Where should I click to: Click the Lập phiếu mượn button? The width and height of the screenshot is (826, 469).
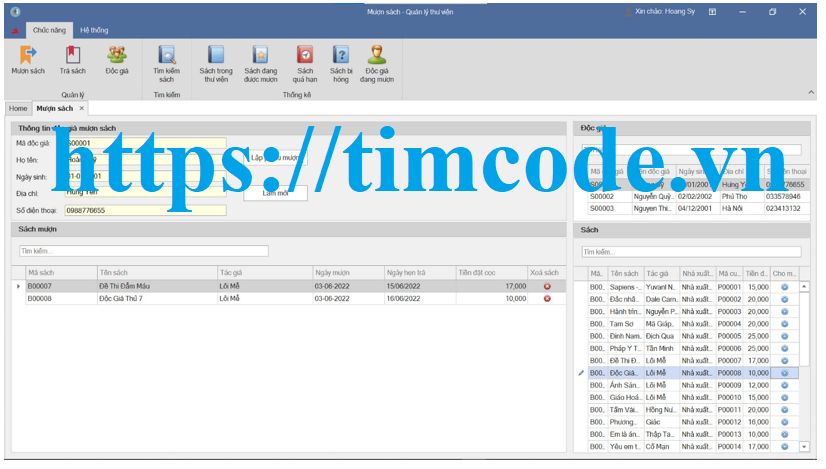pos(276,158)
